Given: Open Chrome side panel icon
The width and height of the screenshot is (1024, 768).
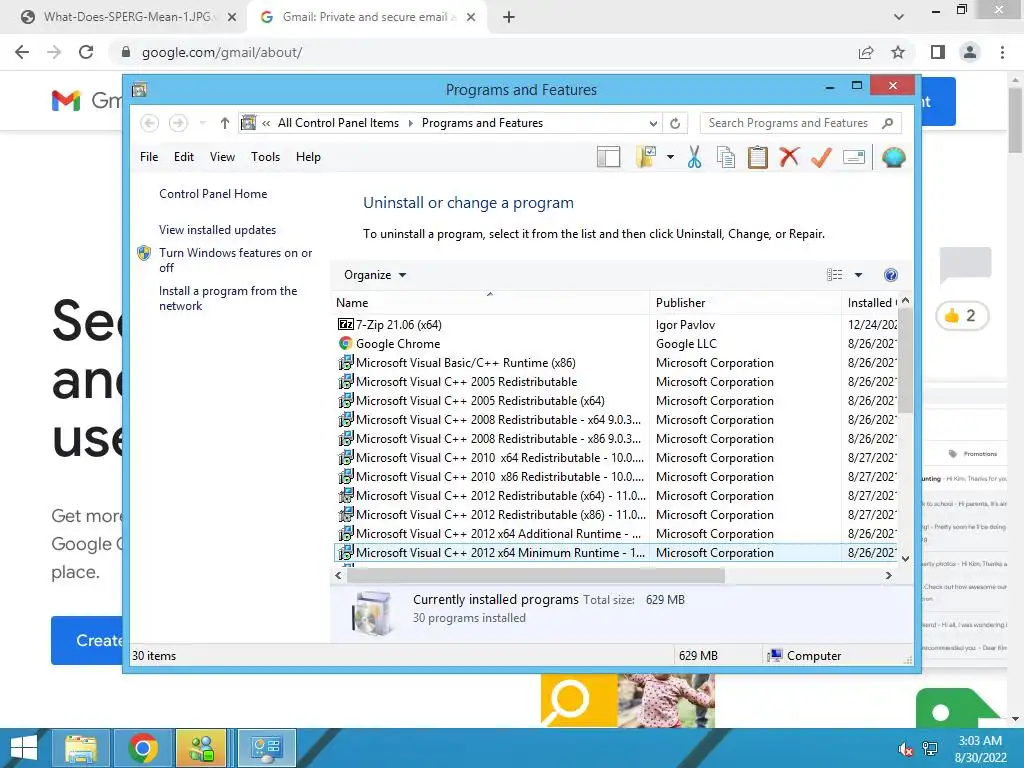Looking at the screenshot, I should [938, 52].
